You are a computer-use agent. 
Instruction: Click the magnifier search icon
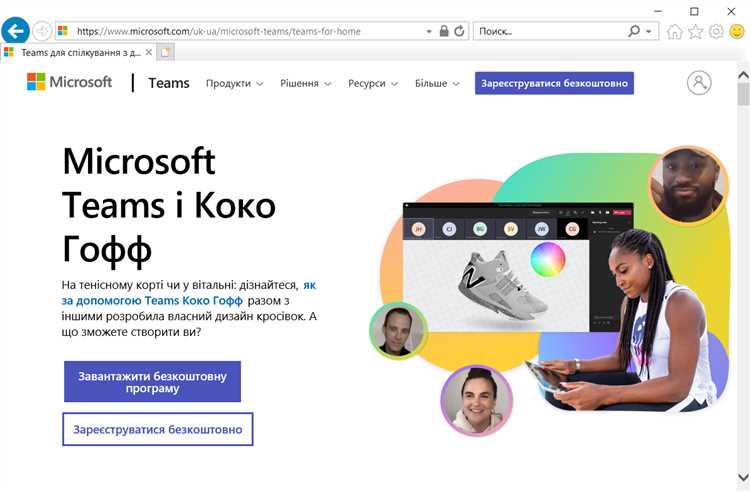[x=634, y=31]
